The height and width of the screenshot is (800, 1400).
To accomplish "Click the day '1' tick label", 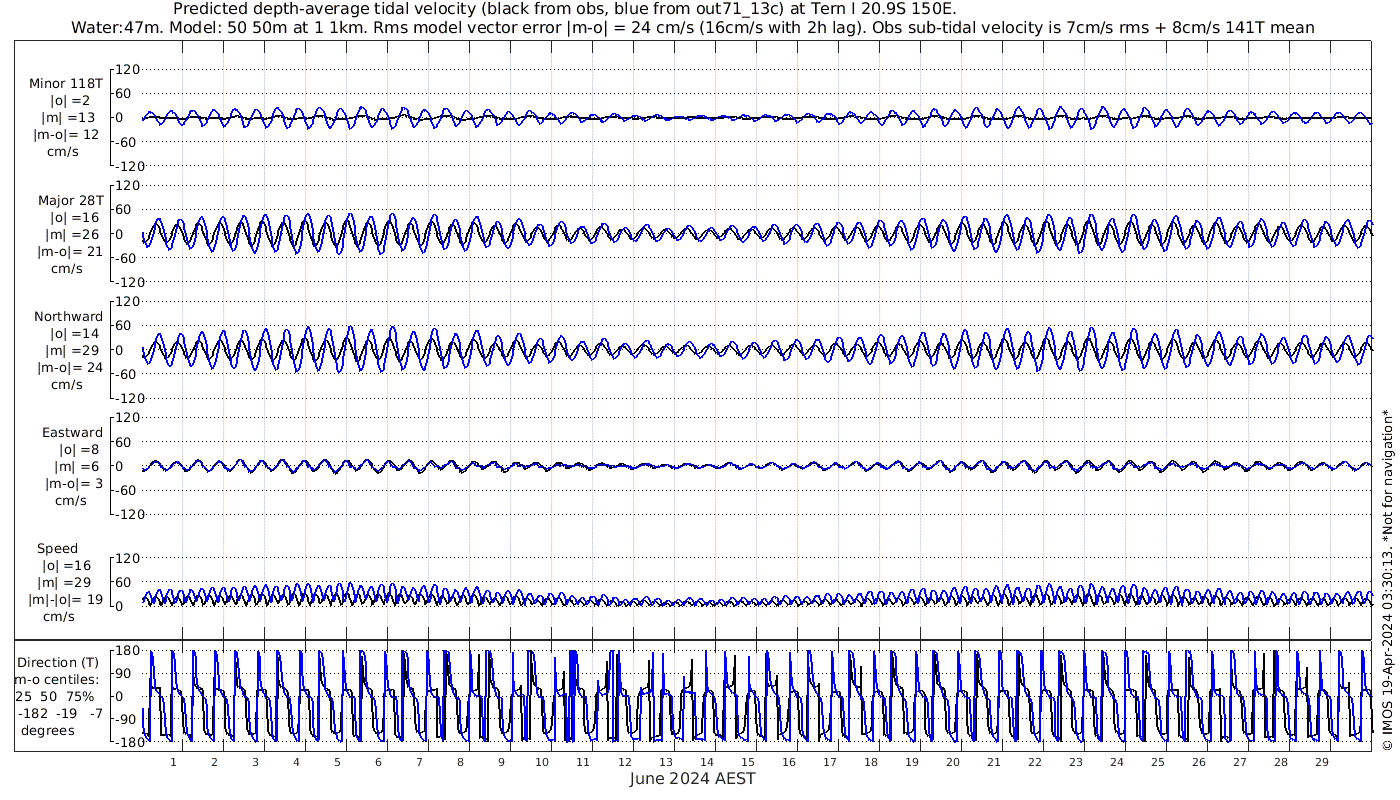I will 173,761.
